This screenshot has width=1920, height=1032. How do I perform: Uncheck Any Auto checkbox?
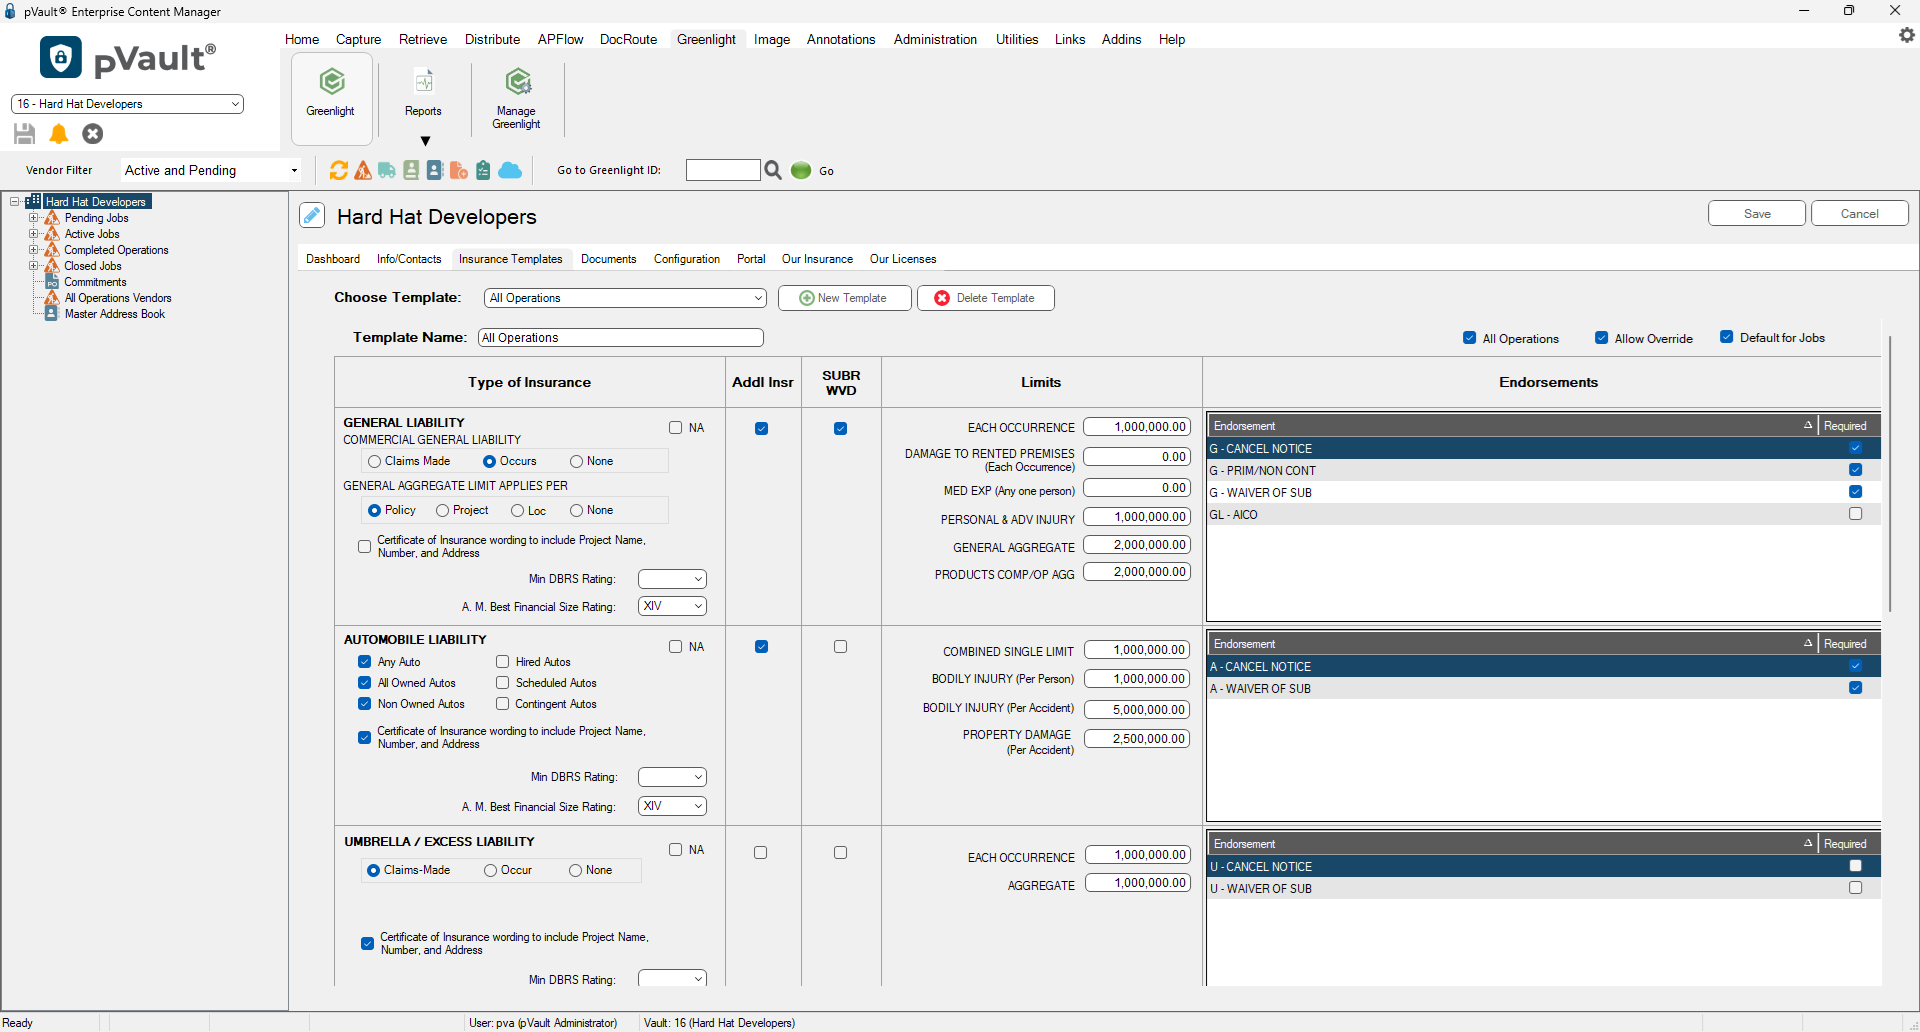click(365, 662)
